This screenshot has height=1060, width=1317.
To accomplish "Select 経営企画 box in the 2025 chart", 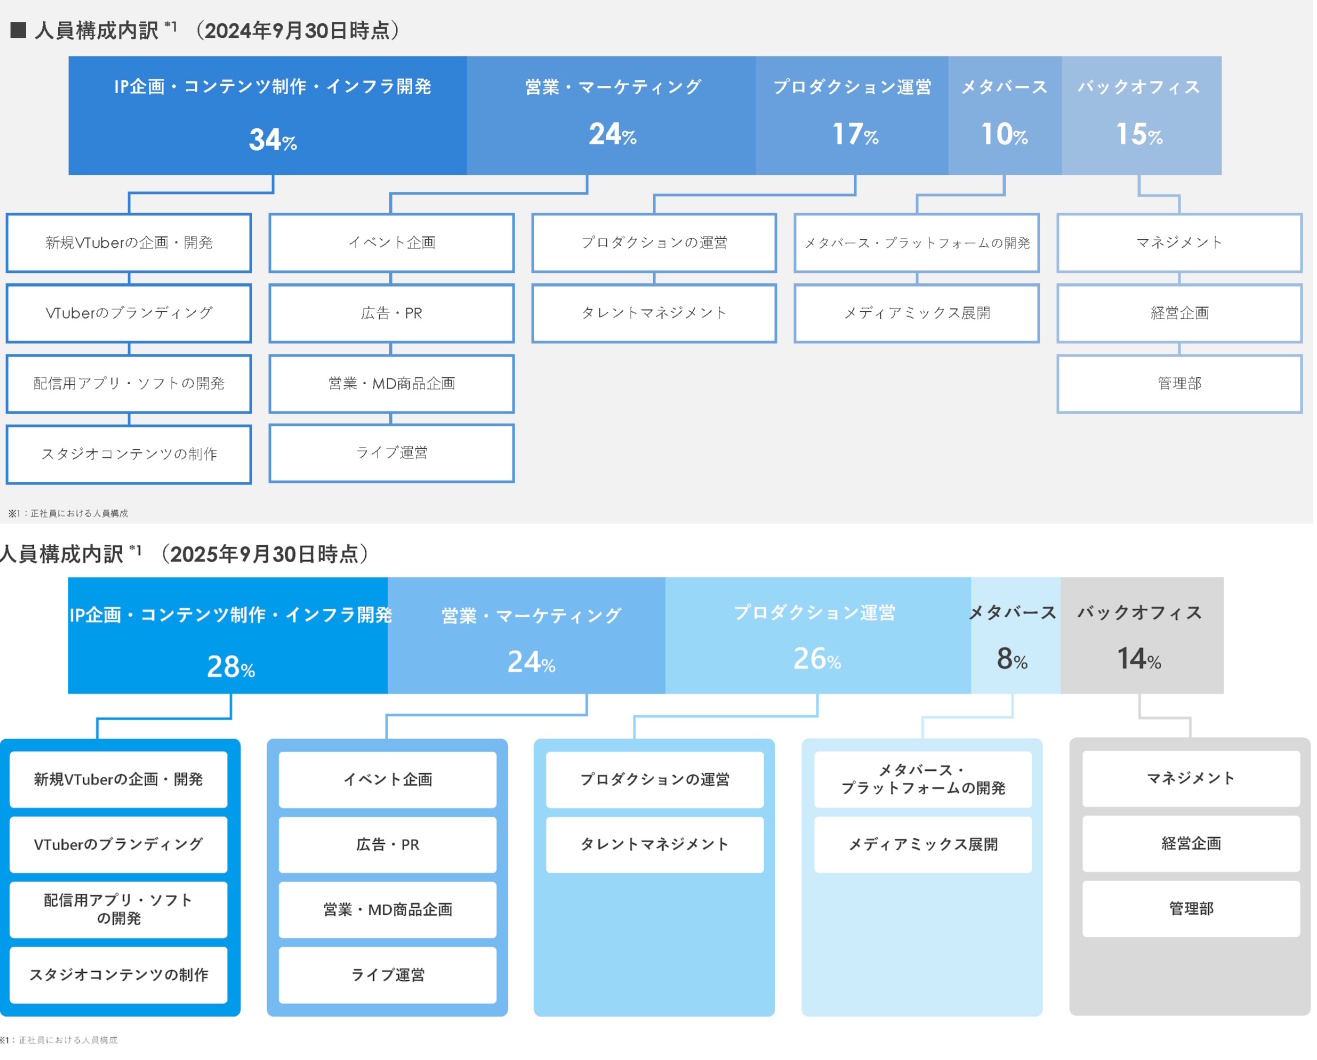I will tap(1191, 844).
